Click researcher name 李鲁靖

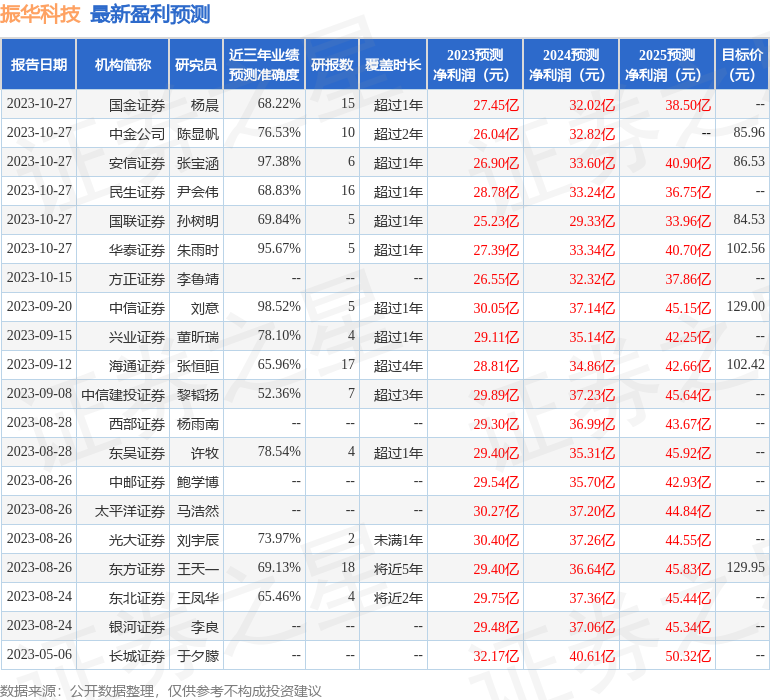[x=198, y=279]
